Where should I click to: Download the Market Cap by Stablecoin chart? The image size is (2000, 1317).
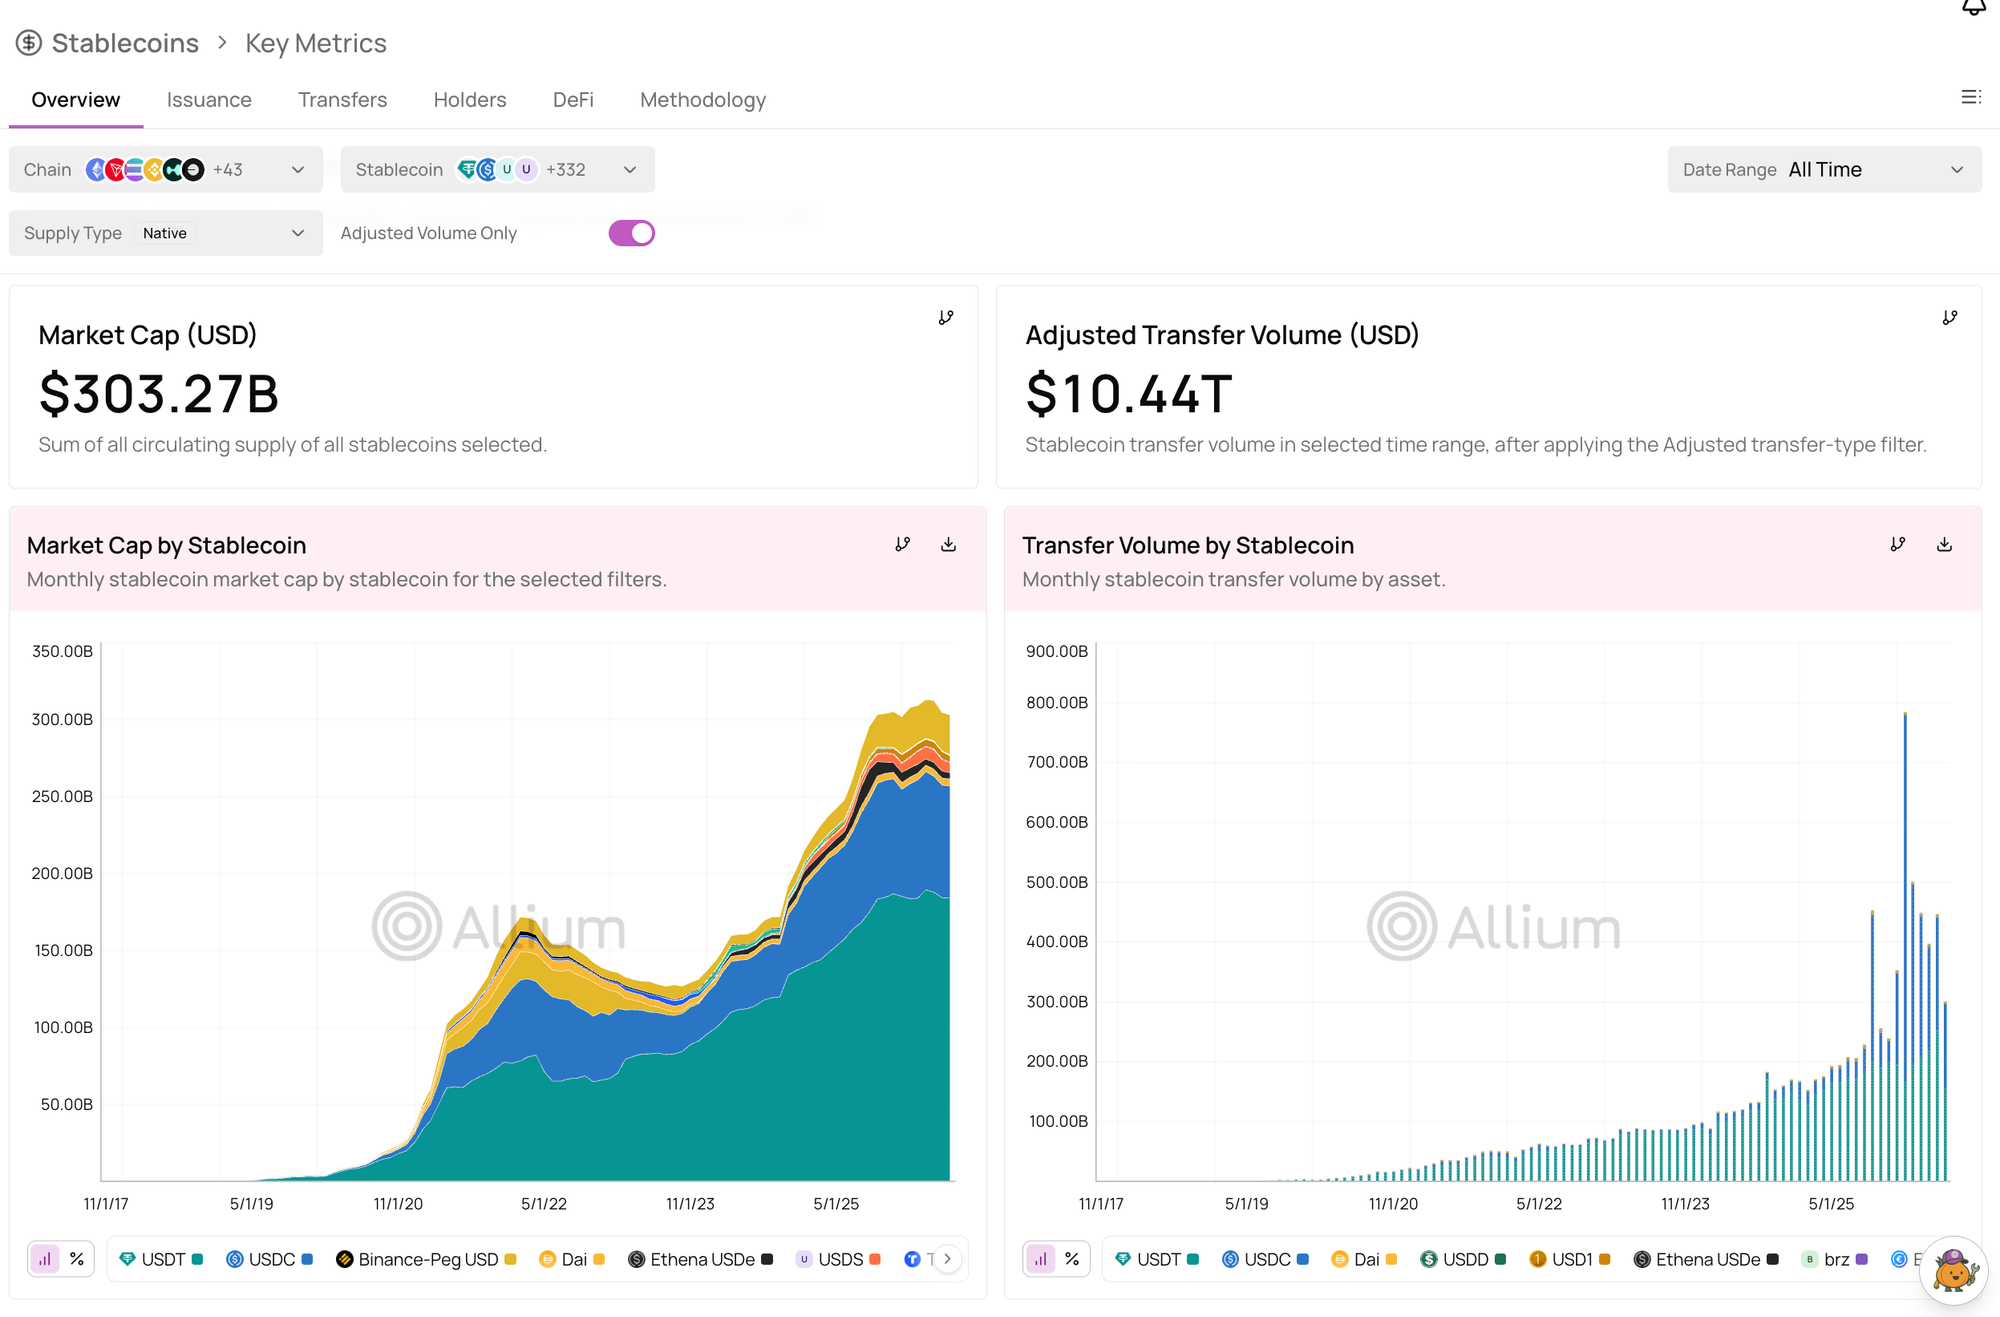point(948,545)
